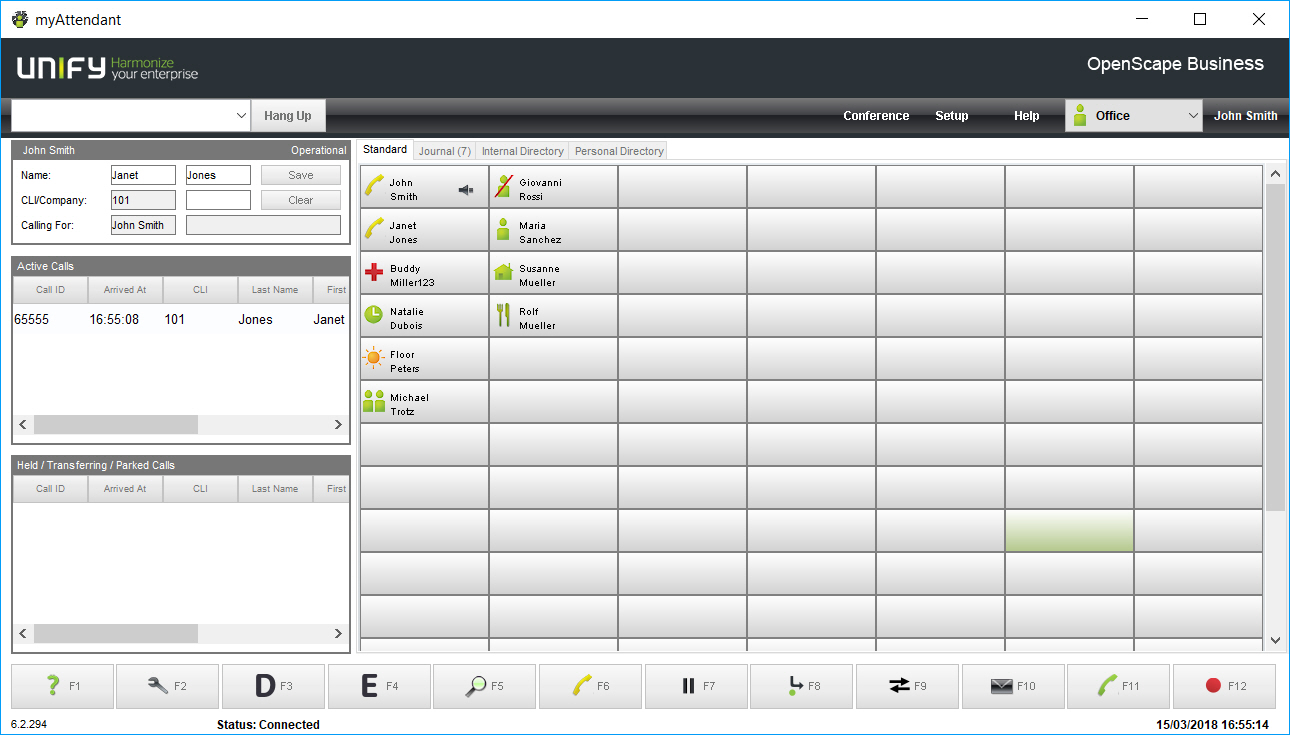1290x735 pixels.
Task: Select Natalie Dubois clock status tile
Action: click(424, 315)
